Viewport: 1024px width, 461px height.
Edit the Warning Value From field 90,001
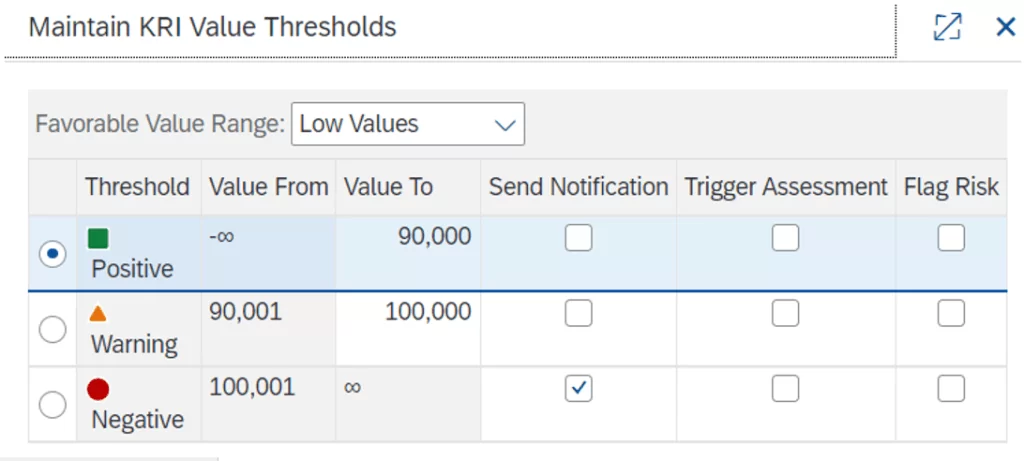(246, 312)
